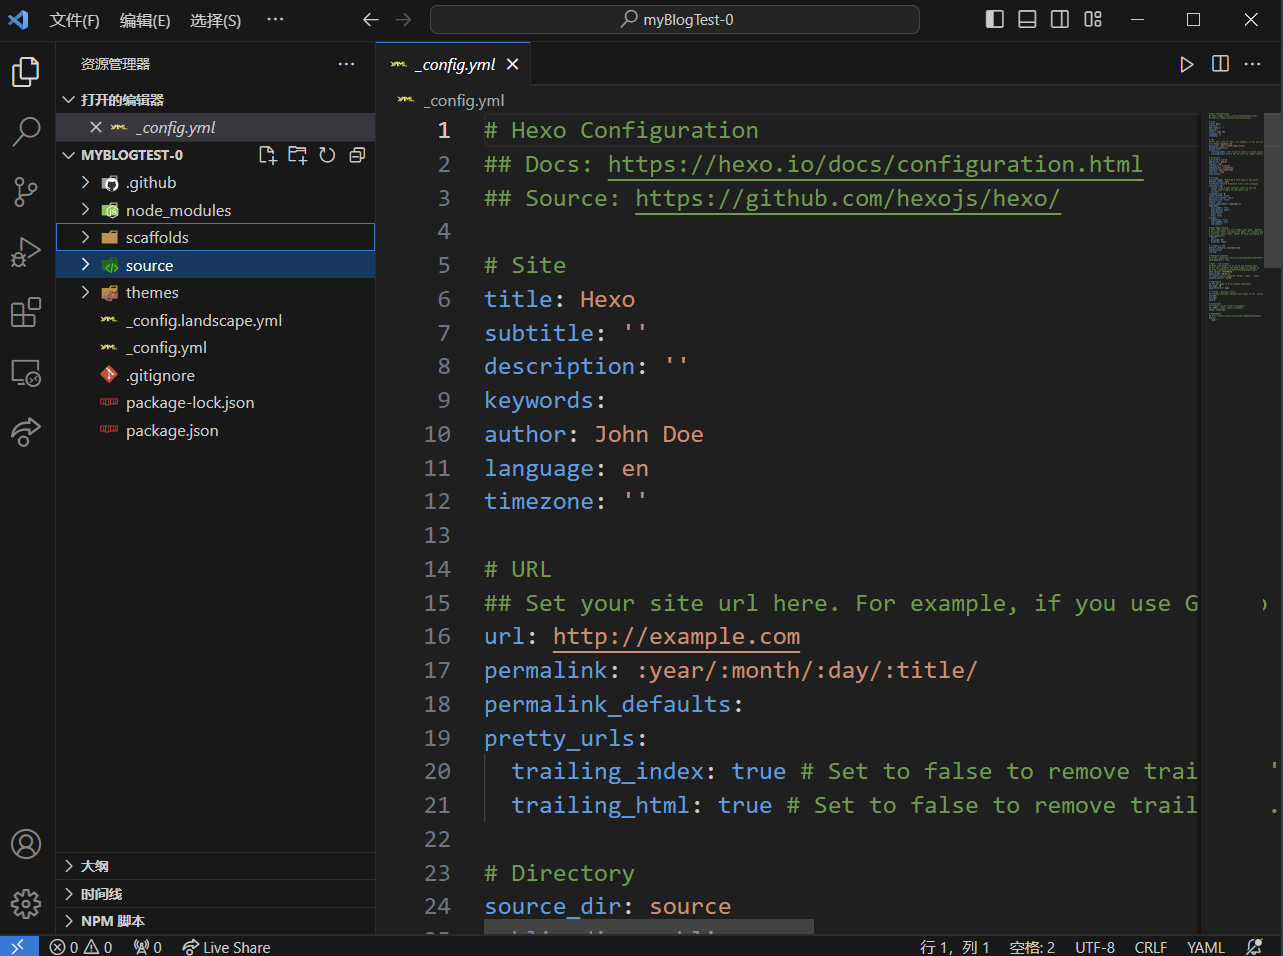Open the http://example.com link
The height and width of the screenshot is (956, 1283).
click(676, 636)
